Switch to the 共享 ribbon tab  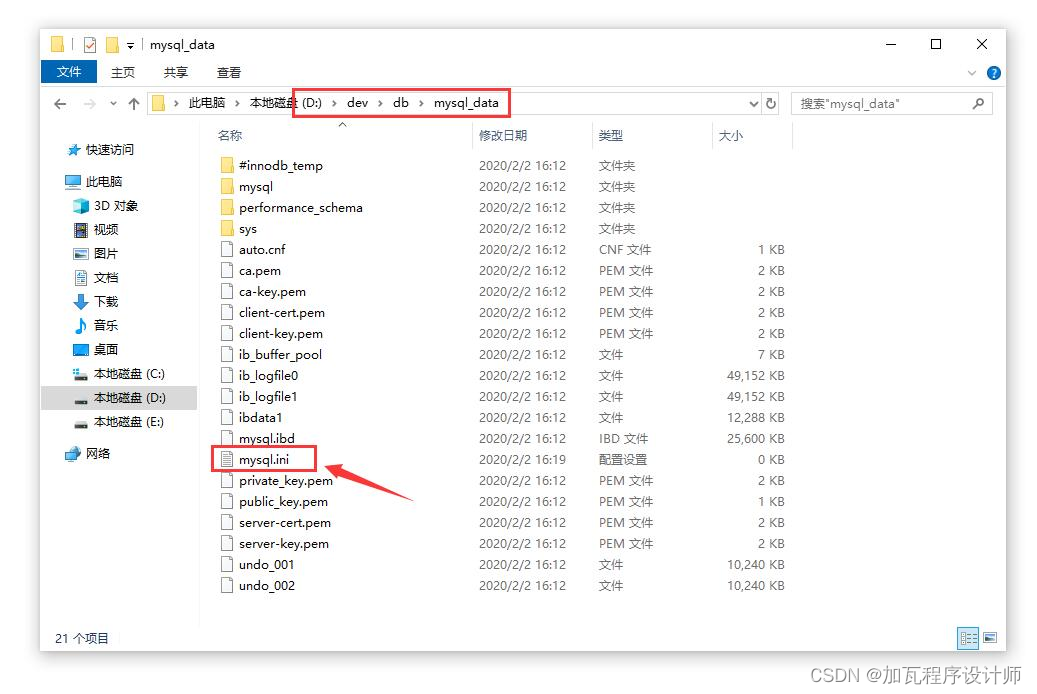[x=175, y=72]
